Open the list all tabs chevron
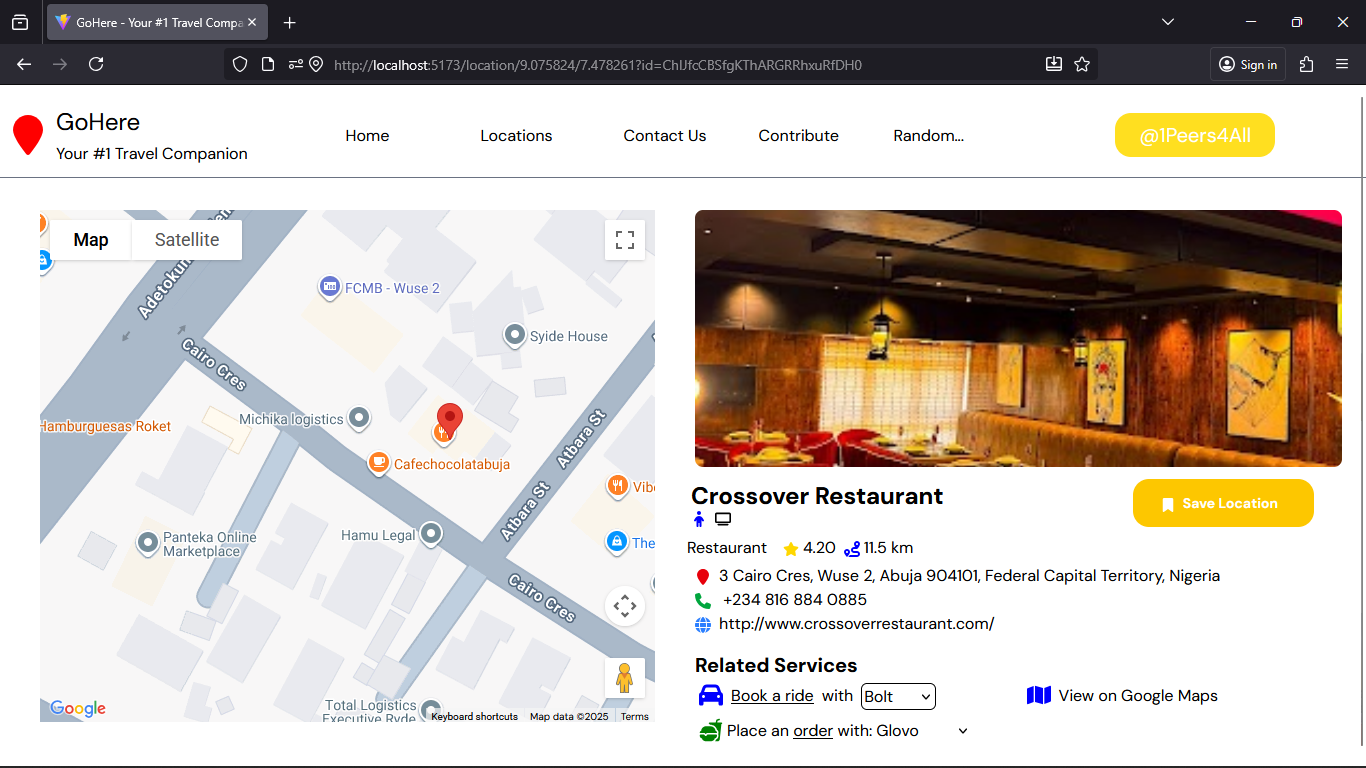Image resolution: width=1366 pixels, height=768 pixels. tap(1168, 22)
